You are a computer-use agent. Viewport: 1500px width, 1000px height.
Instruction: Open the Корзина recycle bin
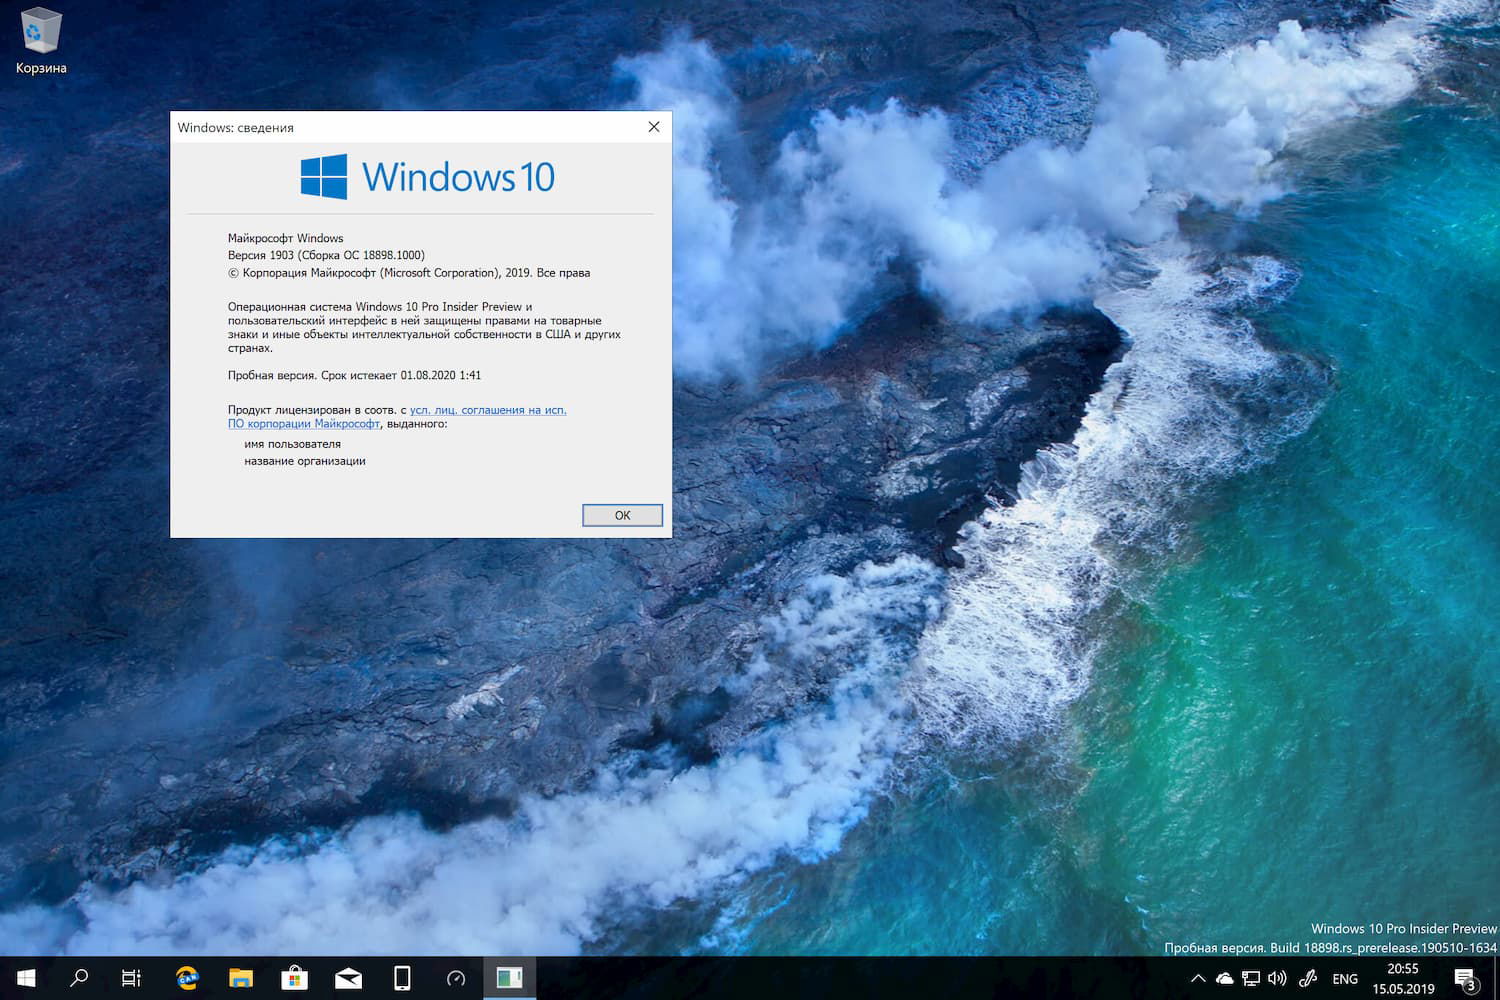40,30
